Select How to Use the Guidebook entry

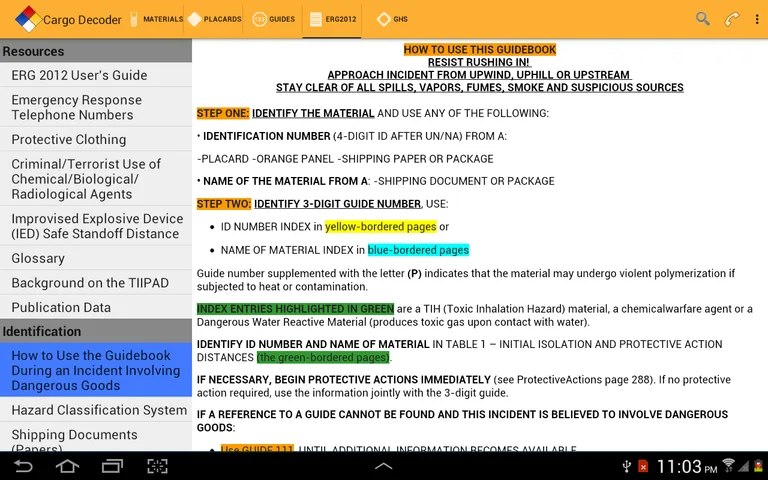96,370
